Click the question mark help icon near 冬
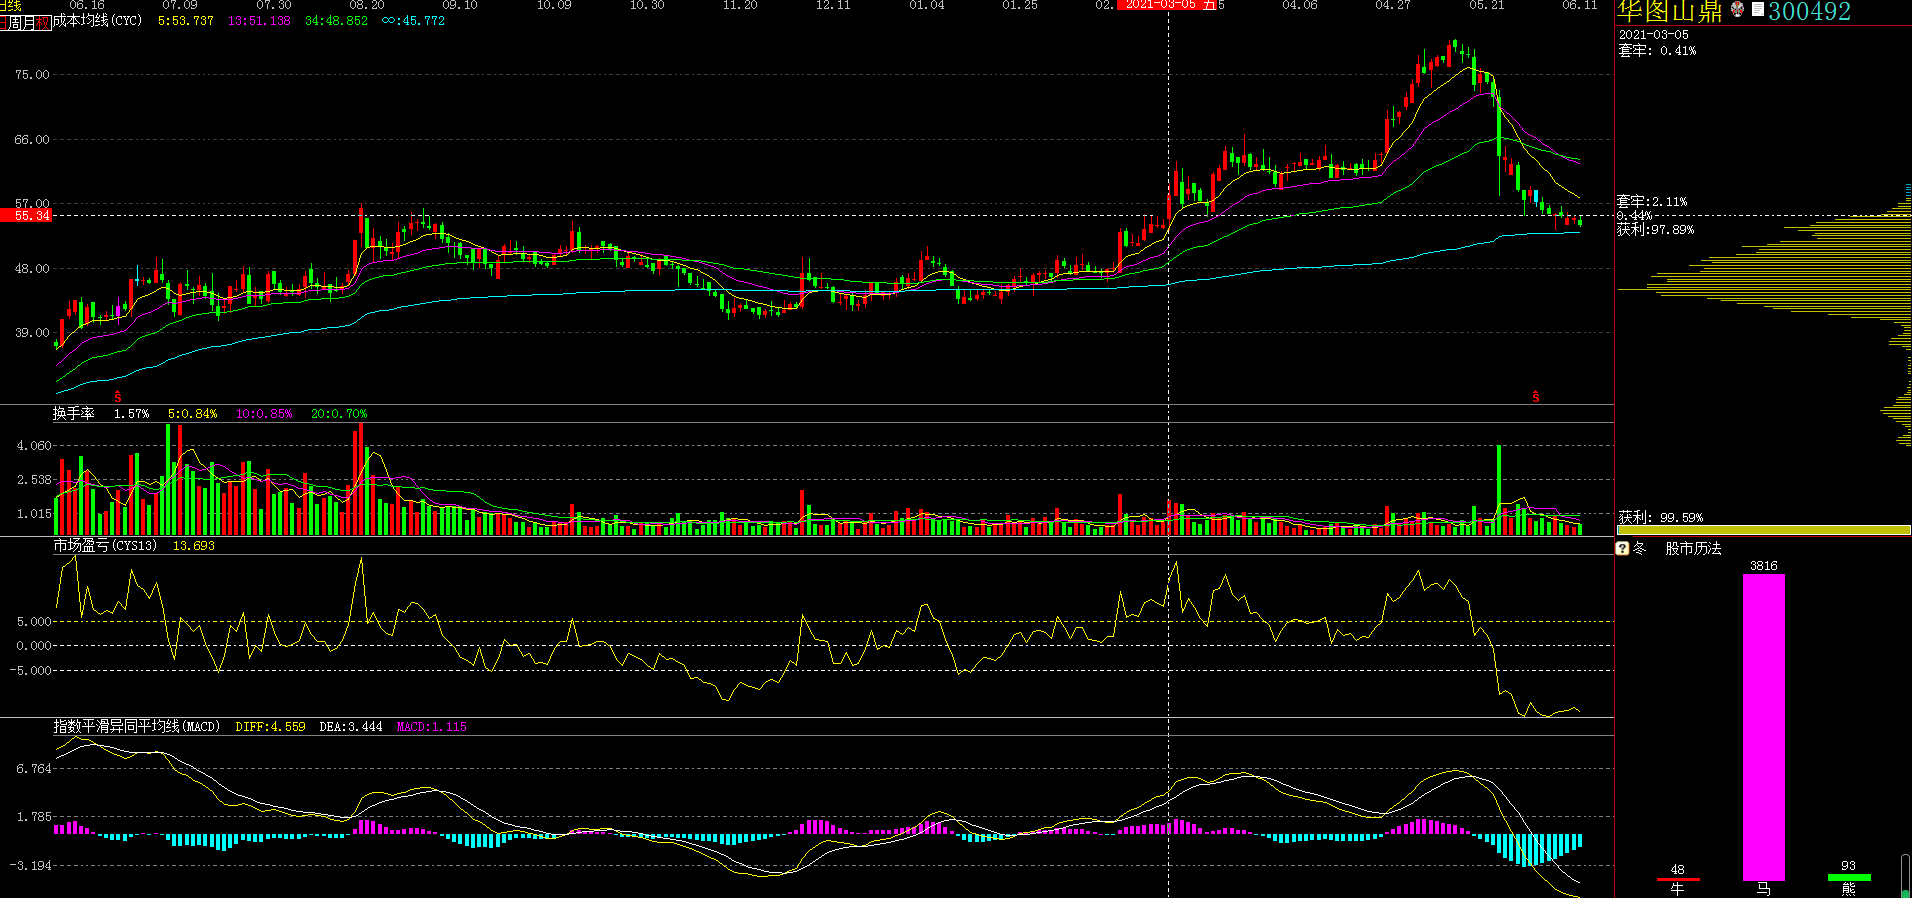Image resolution: width=1912 pixels, height=898 pixels. [1623, 548]
